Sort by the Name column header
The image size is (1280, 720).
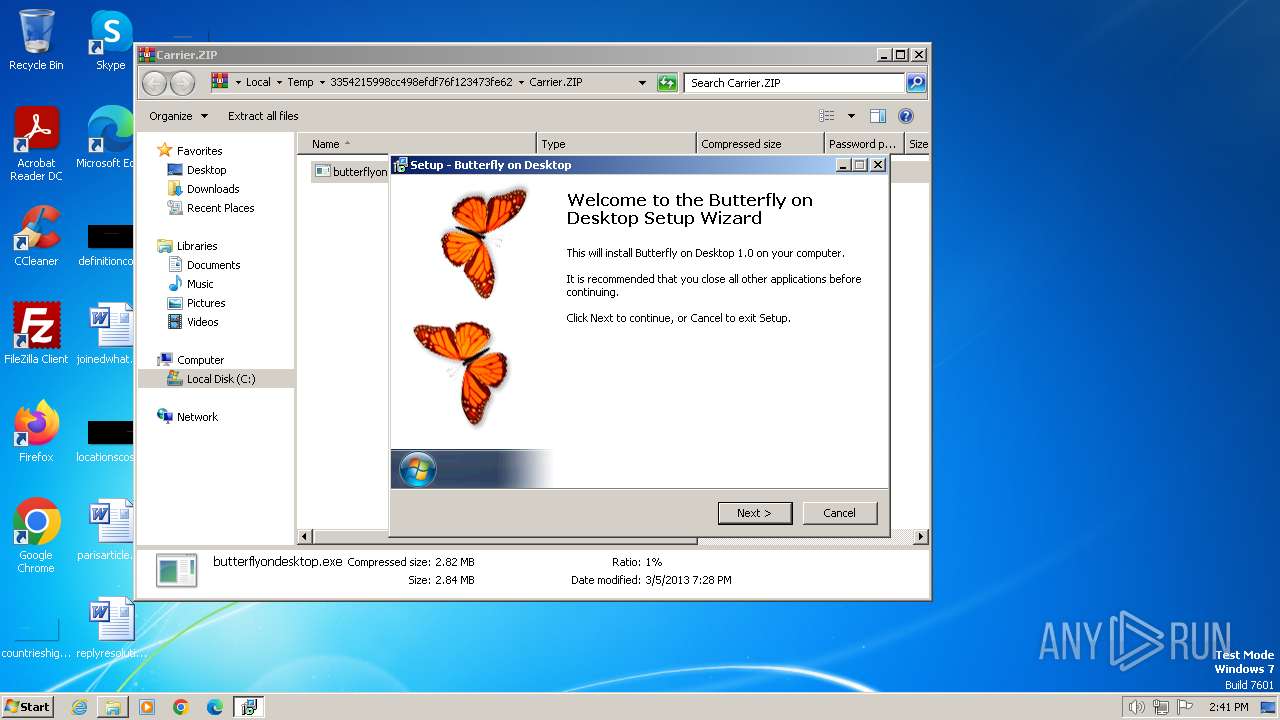click(417, 144)
